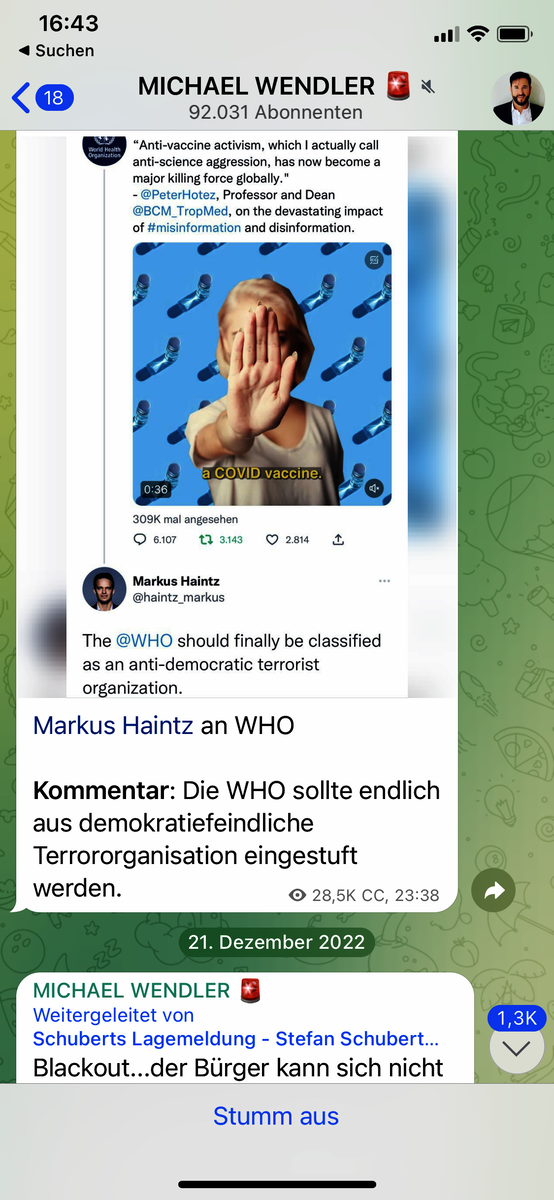
Task: Tap the Markus Haintz tweet avatar
Action: point(104,588)
